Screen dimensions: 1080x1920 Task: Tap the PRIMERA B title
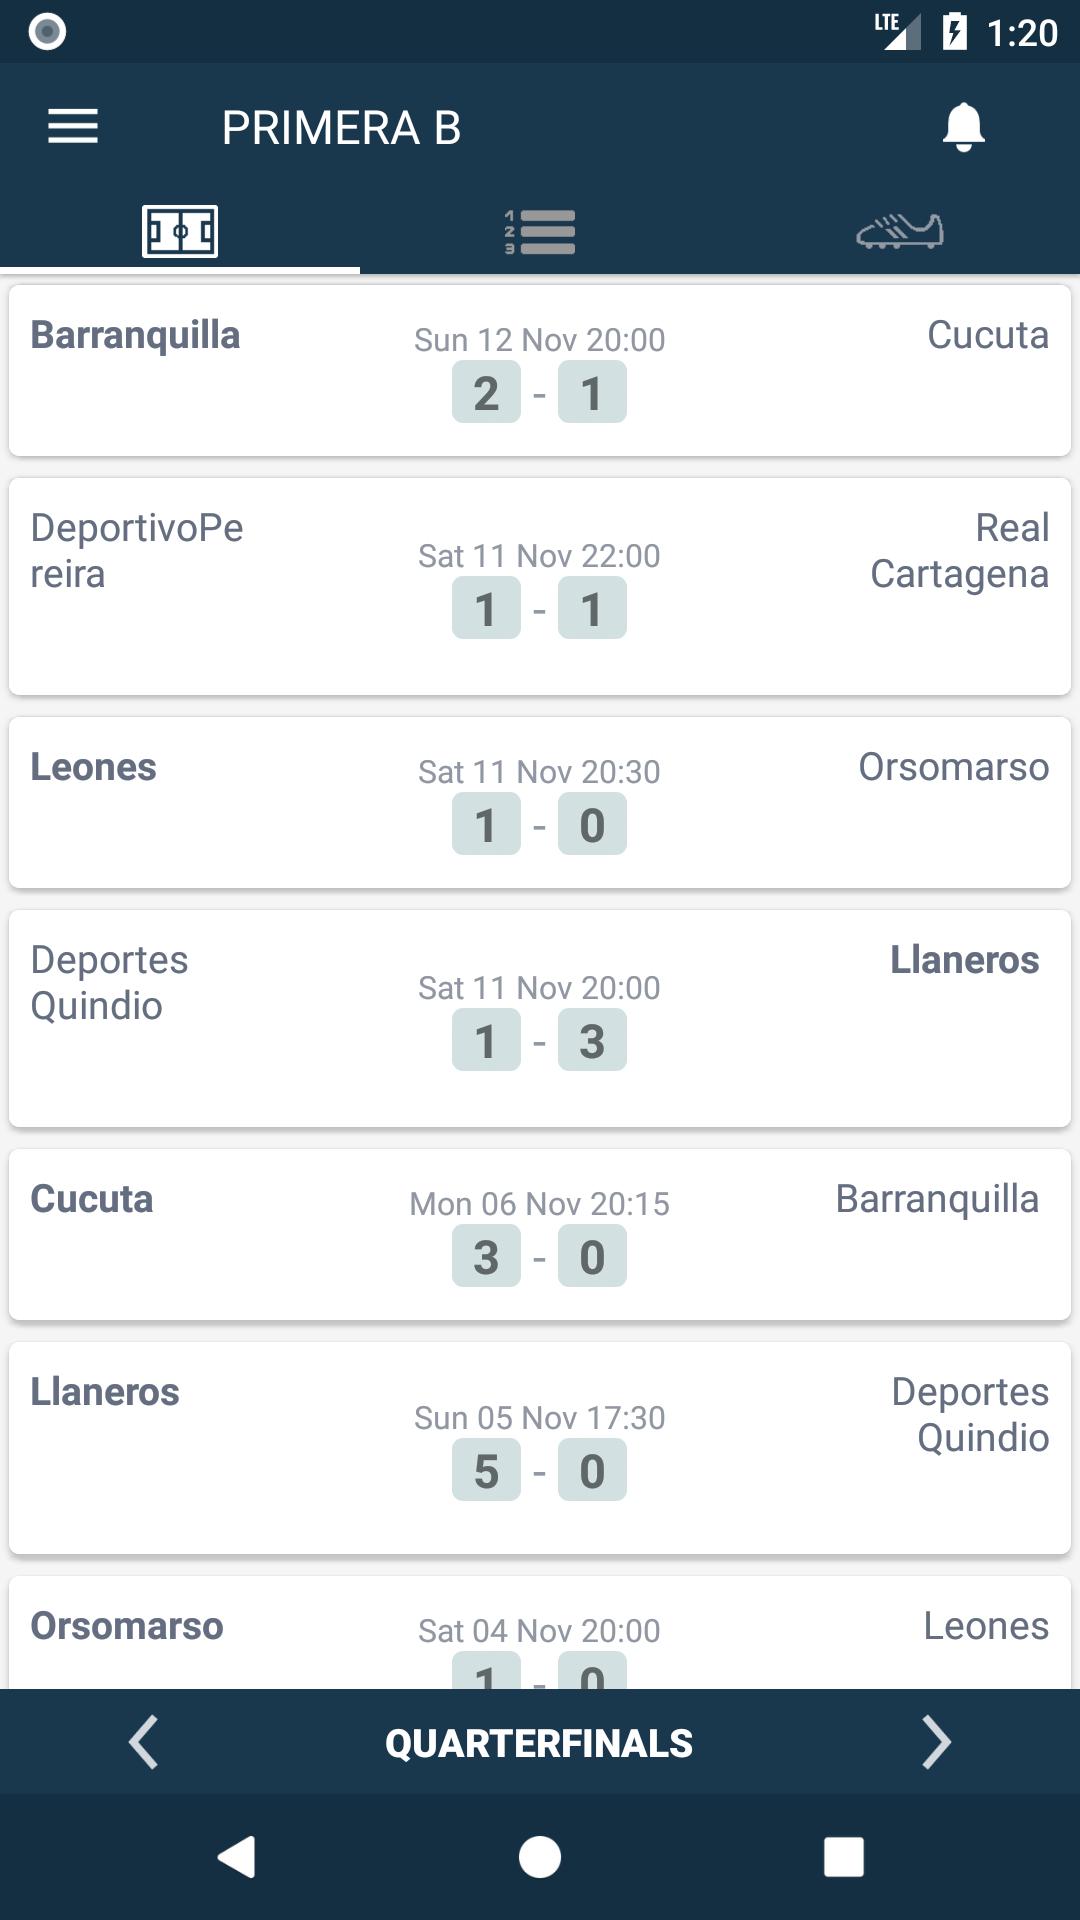(x=341, y=128)
